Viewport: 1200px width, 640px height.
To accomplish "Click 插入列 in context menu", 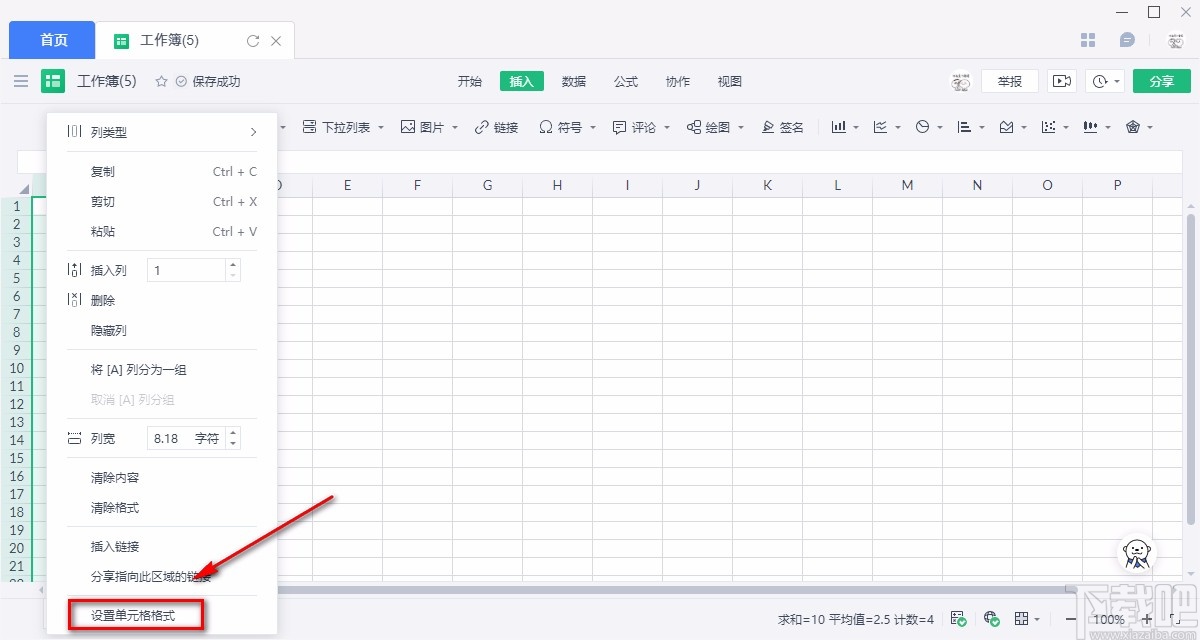I will [109, 270].
